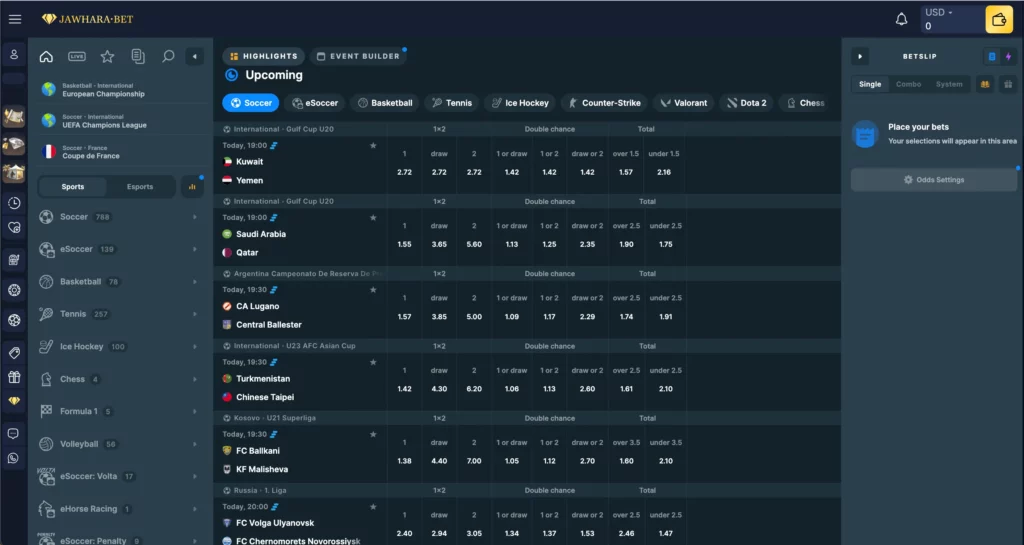Image resolution: width=1024 pixels, height=545 pixels.
Task: Open the chat support bubble icon
Action: click(14, 433)
